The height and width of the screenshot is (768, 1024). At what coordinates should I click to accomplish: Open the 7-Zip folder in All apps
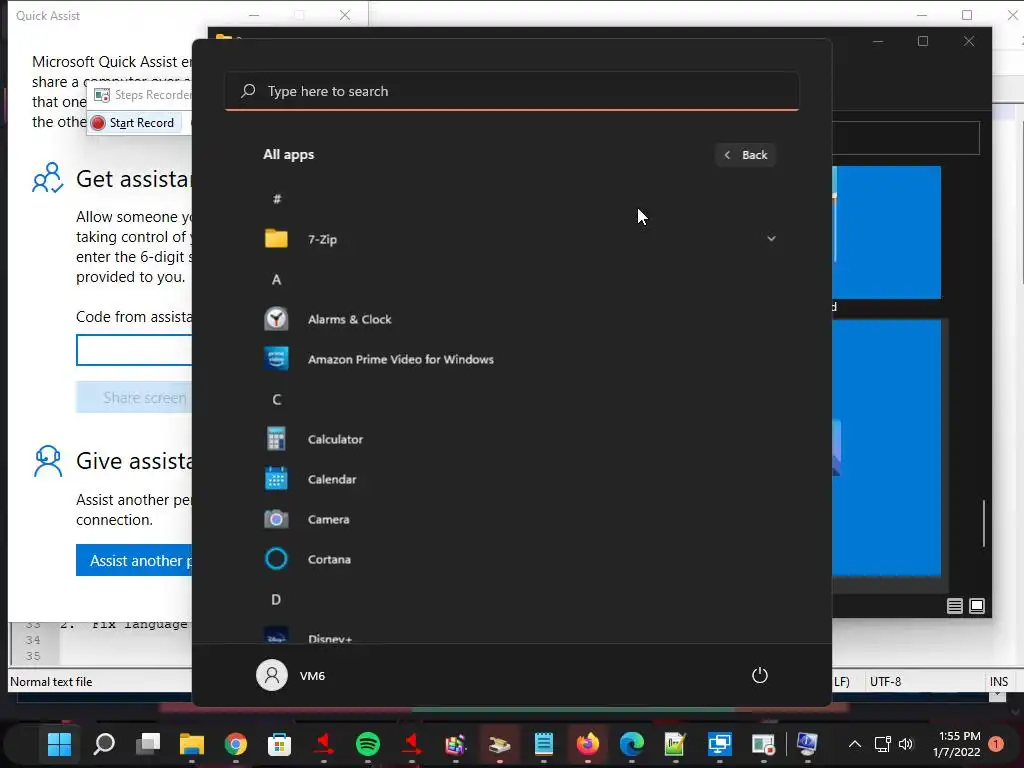point(520,239)
